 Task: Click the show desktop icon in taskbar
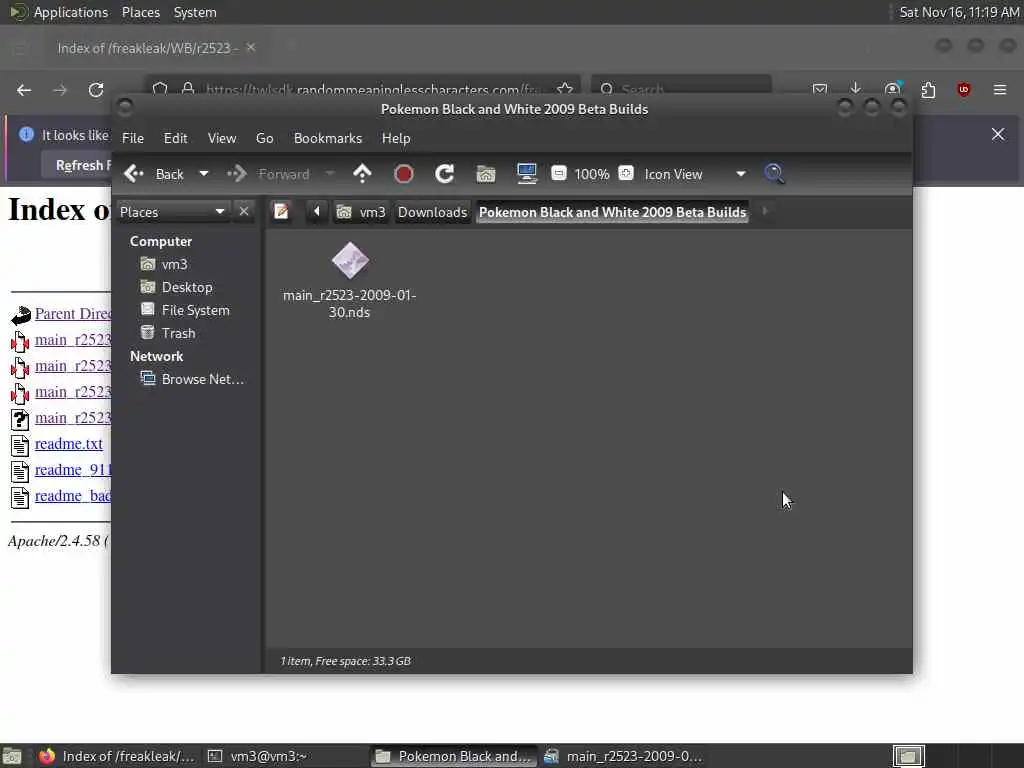click(12, 756)
